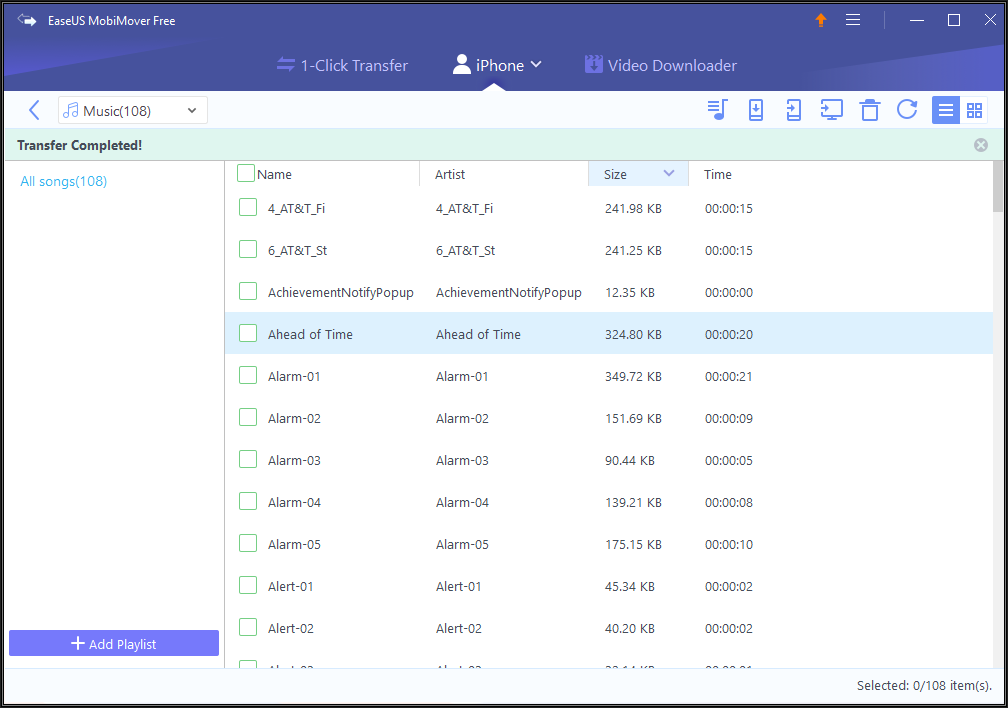1008x708 pixels.
Task: Select All songs(108) in sidebar
Action: coord(64,181)
